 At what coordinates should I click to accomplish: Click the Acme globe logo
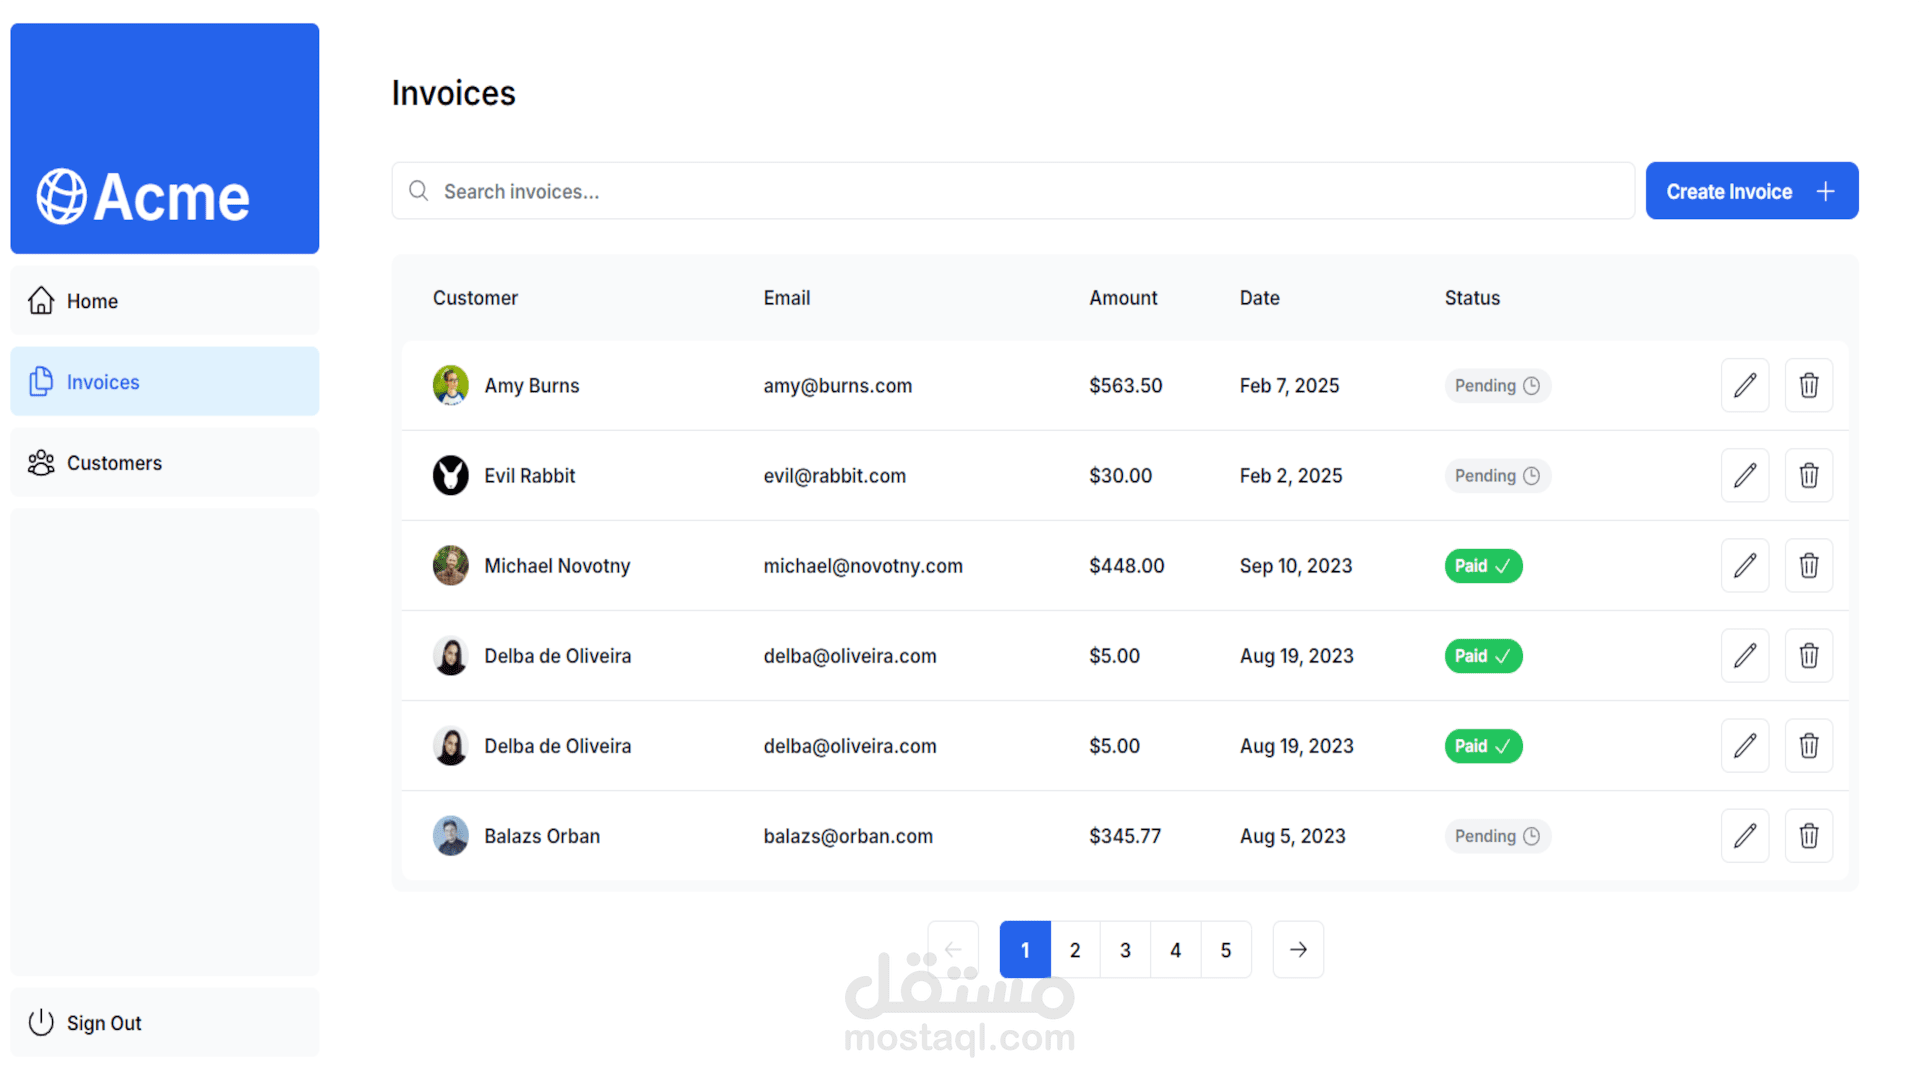pyautogui.click(x=62, y=196)
